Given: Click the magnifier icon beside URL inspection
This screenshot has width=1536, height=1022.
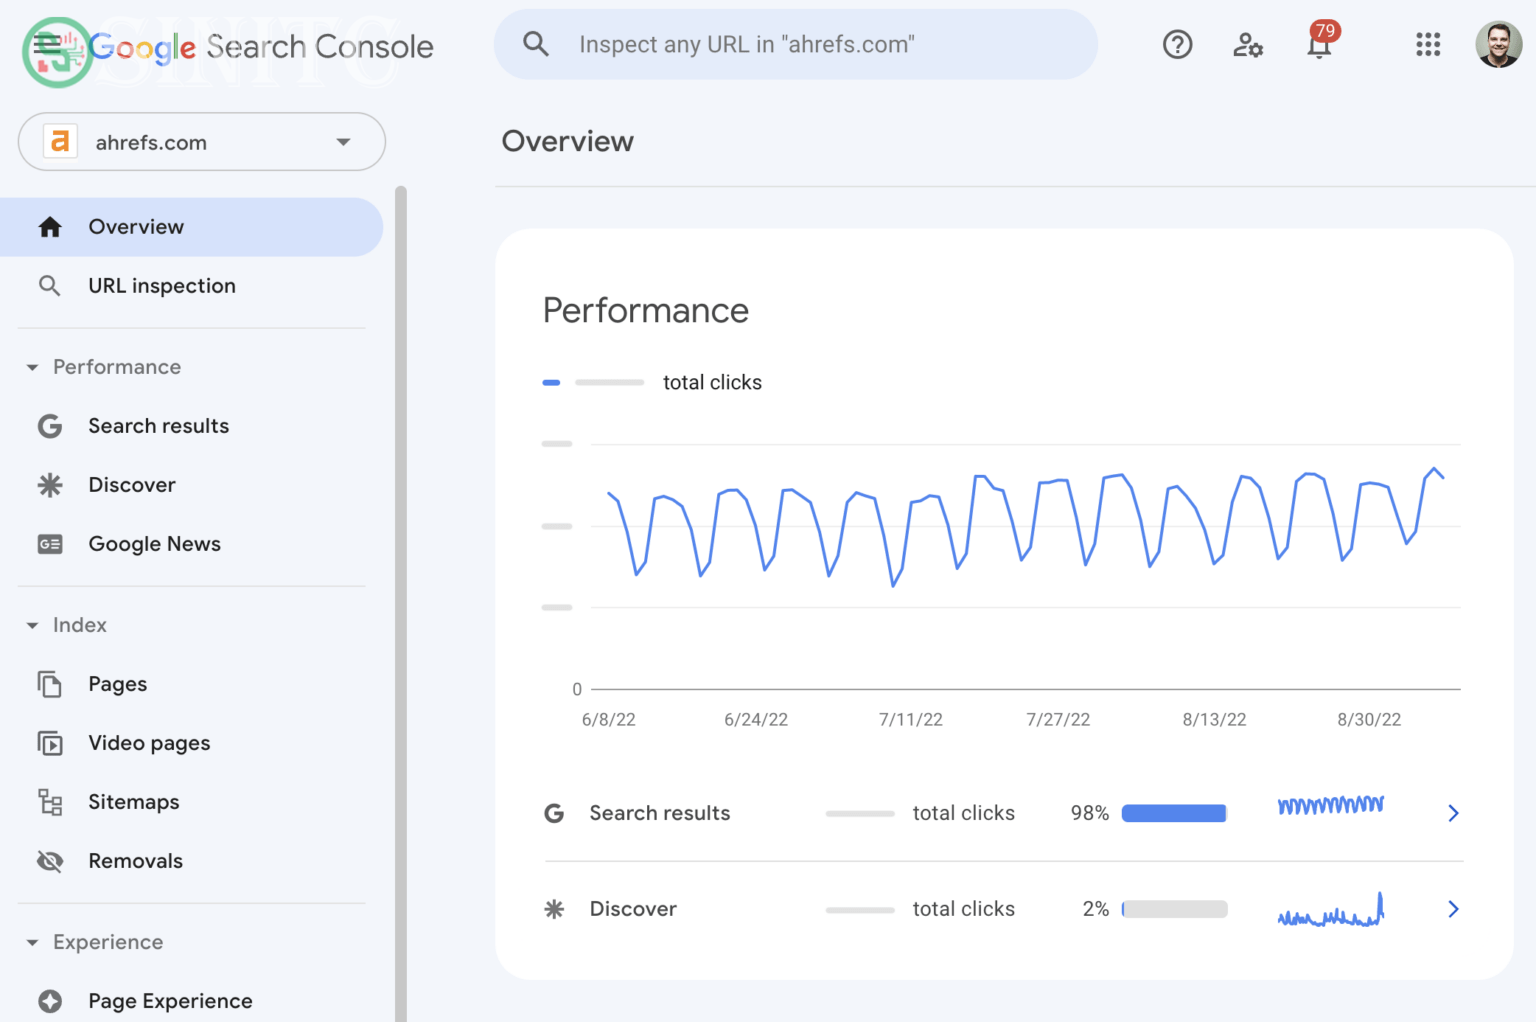Looking at the screenshot, I should [x=49, y=286].
